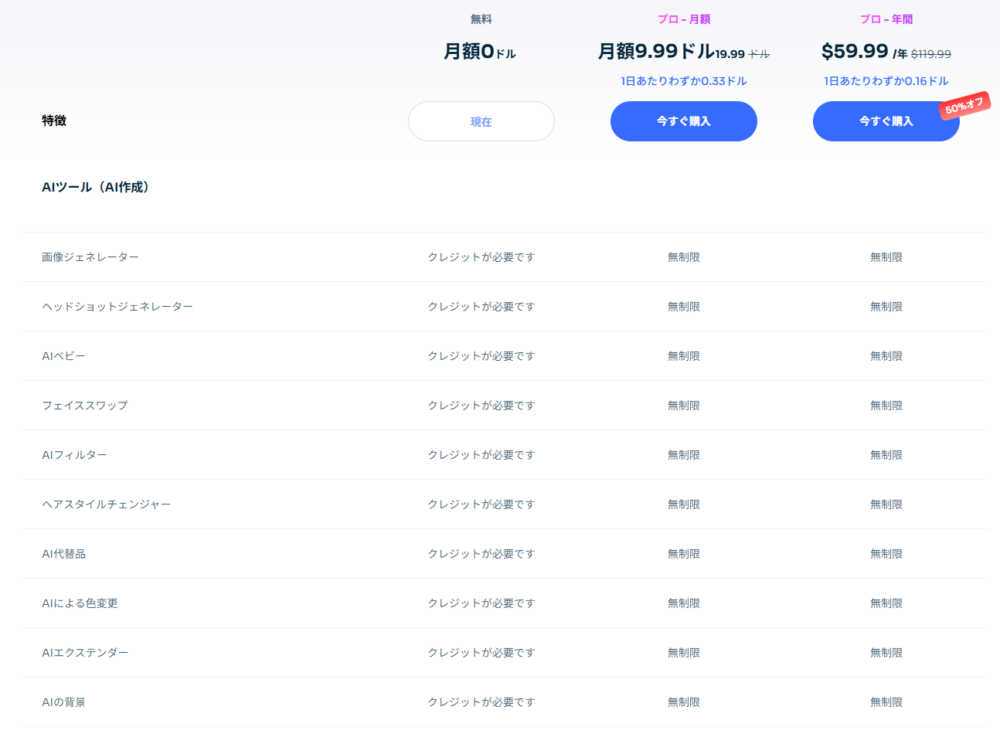Image resolution: width=1000 pixels, height=737 pixels.
Task: Click 1日あたりわずか0.16ドル text
Action: point(886,81)
